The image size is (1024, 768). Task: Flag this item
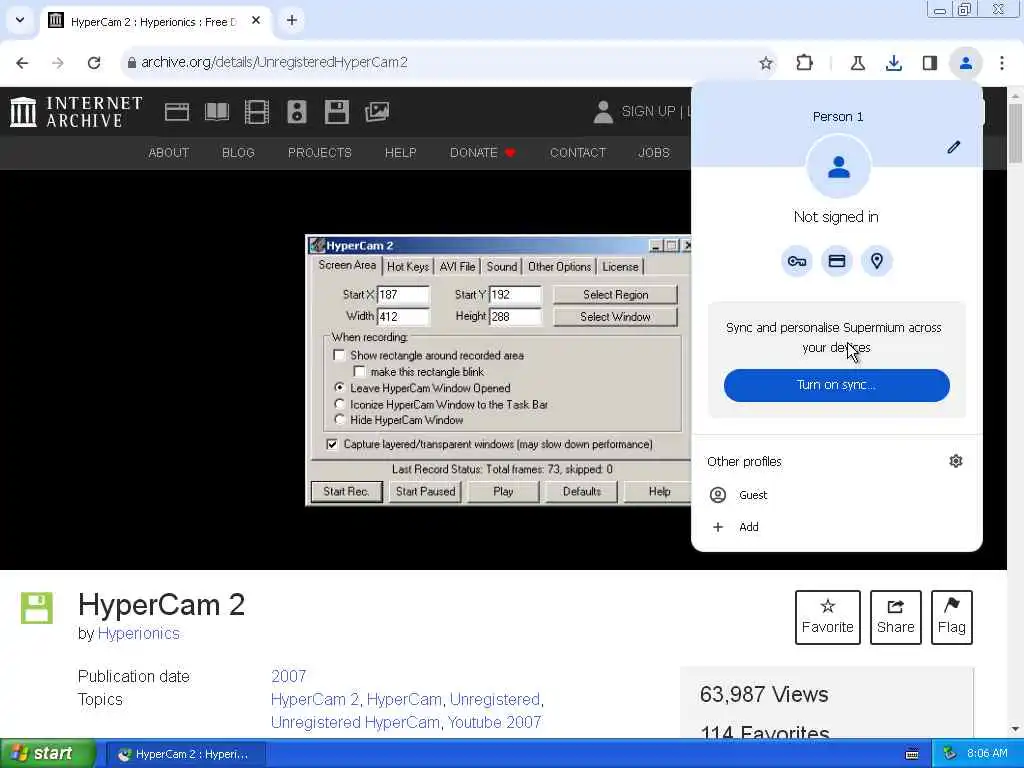pos(952,617)
